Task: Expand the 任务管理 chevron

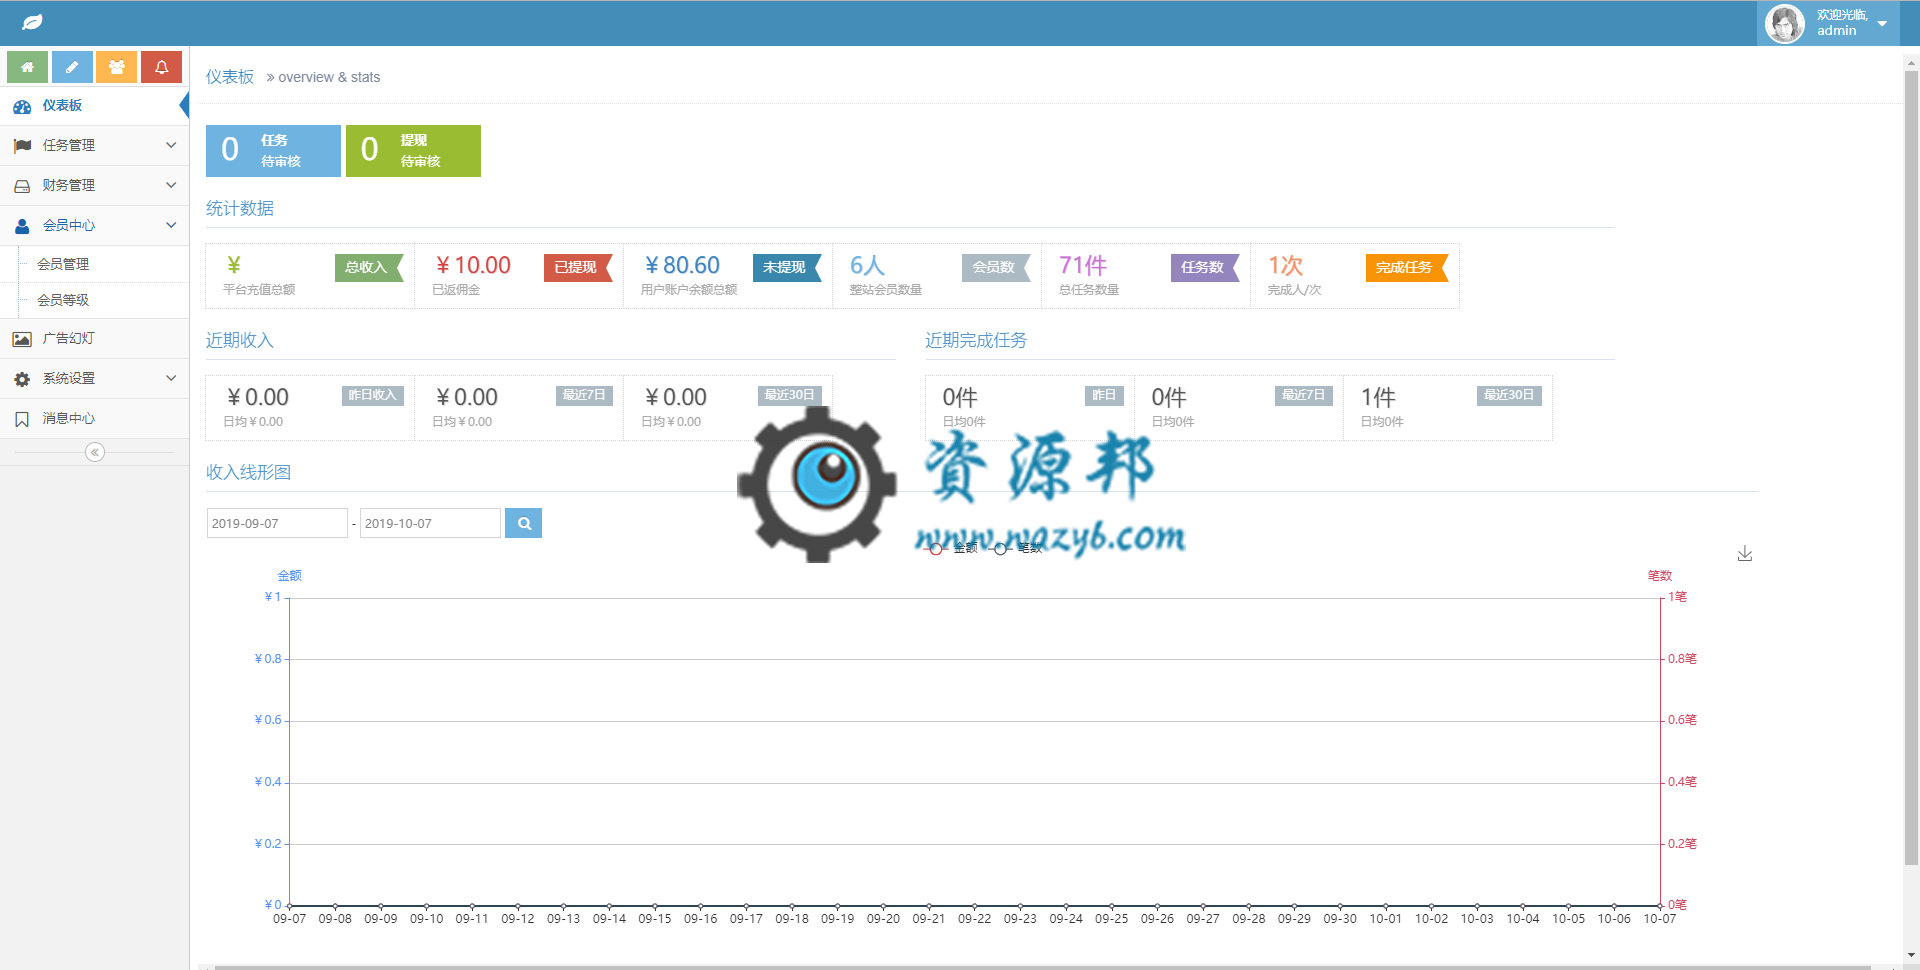Action: [171, 145]
